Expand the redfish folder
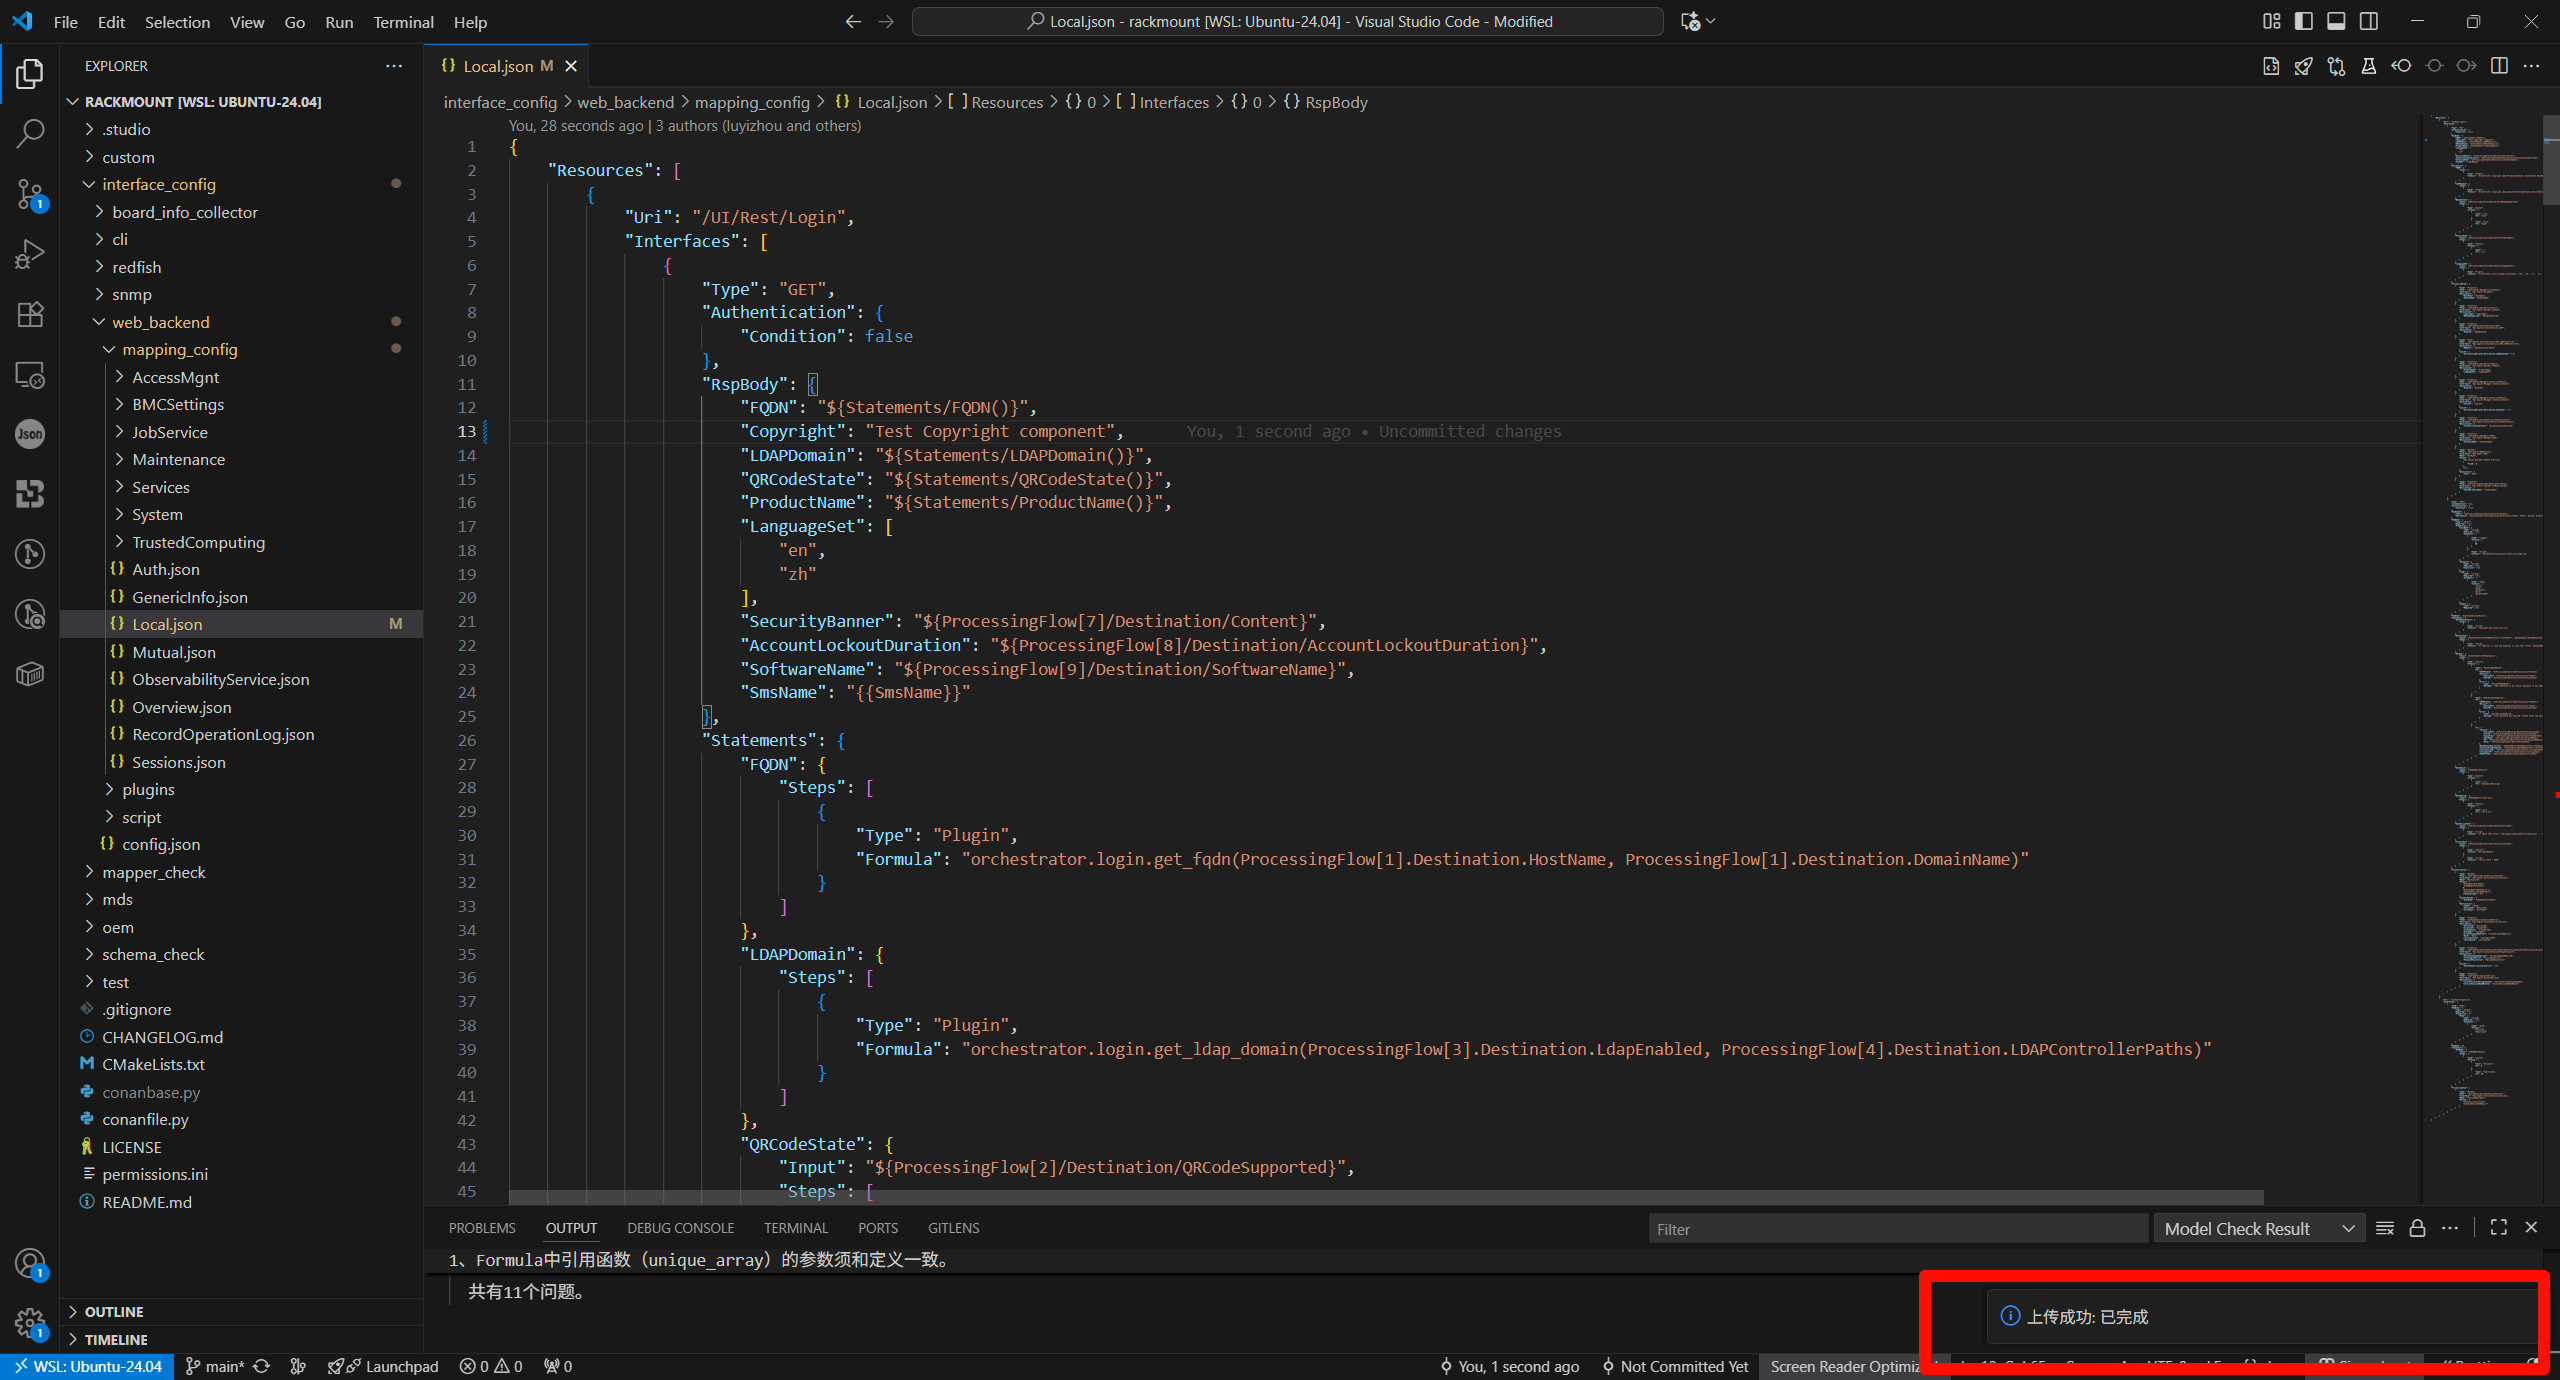Screen dimensions: 2560x1380 pos(137,267)
